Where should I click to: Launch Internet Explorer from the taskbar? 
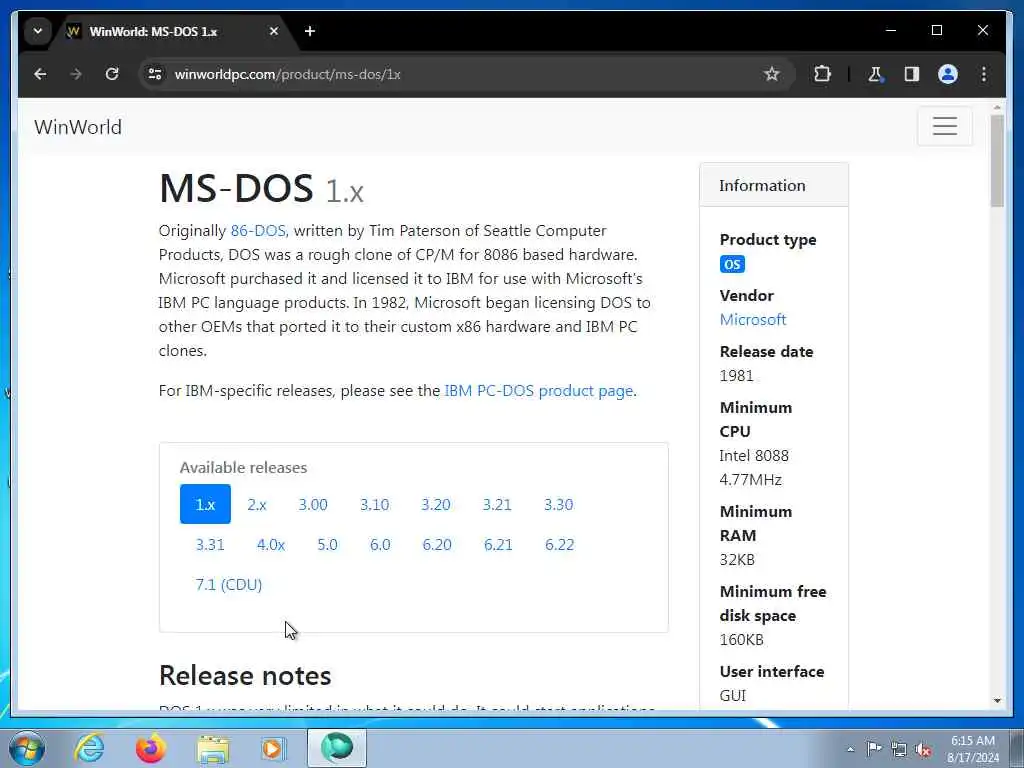tap(89, 748)
